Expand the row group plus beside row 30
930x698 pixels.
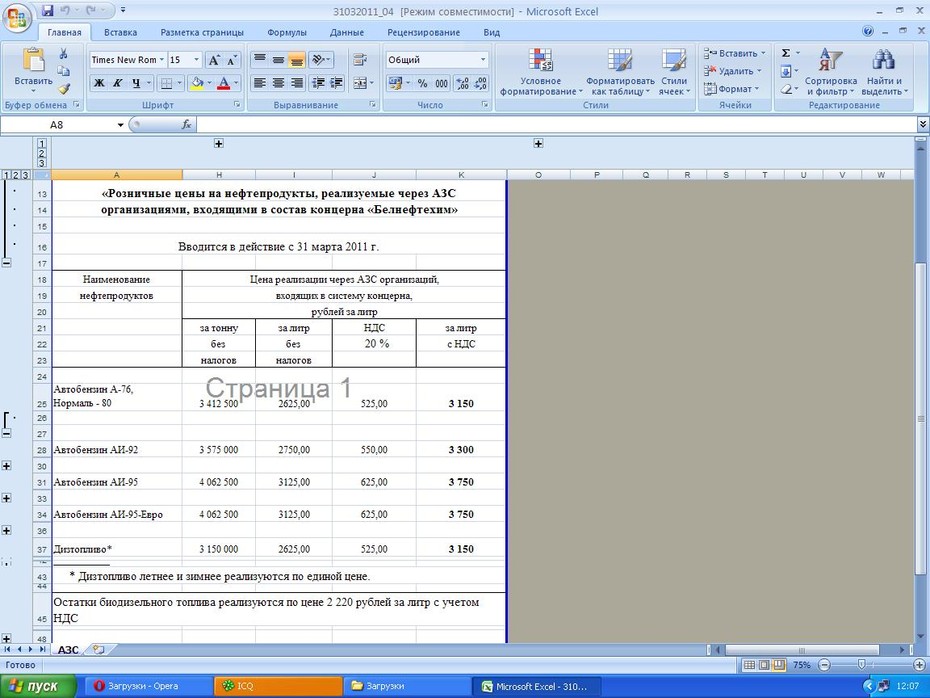click(x=7, y=466)
